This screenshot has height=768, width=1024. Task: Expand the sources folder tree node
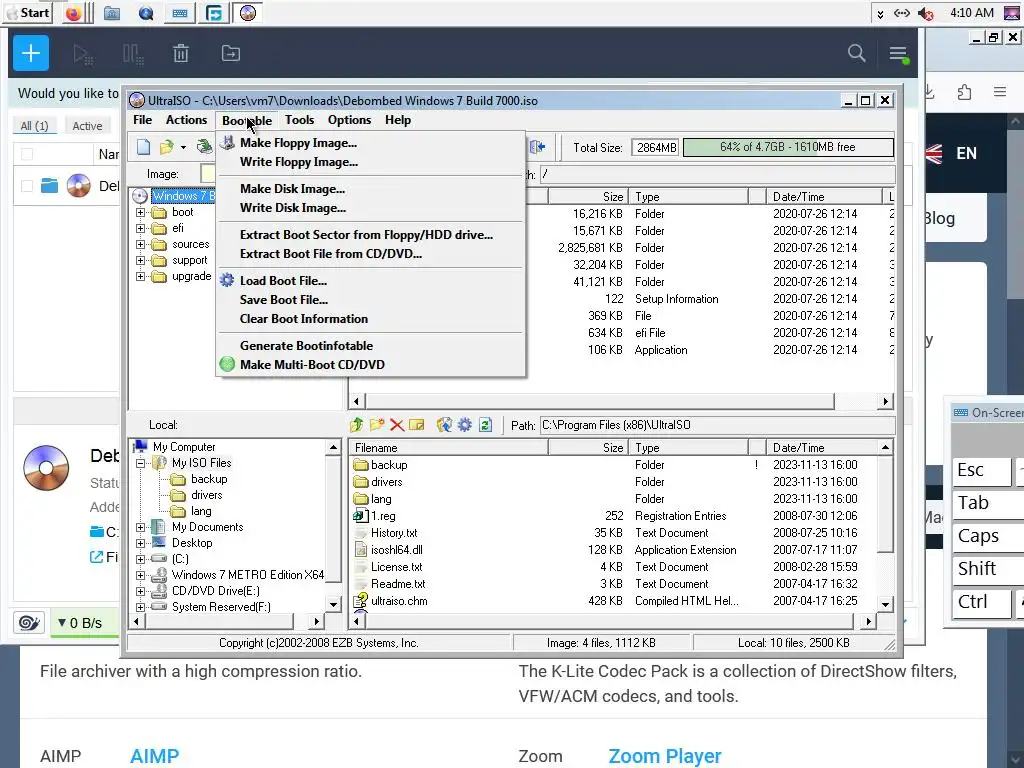pos(140,244)
